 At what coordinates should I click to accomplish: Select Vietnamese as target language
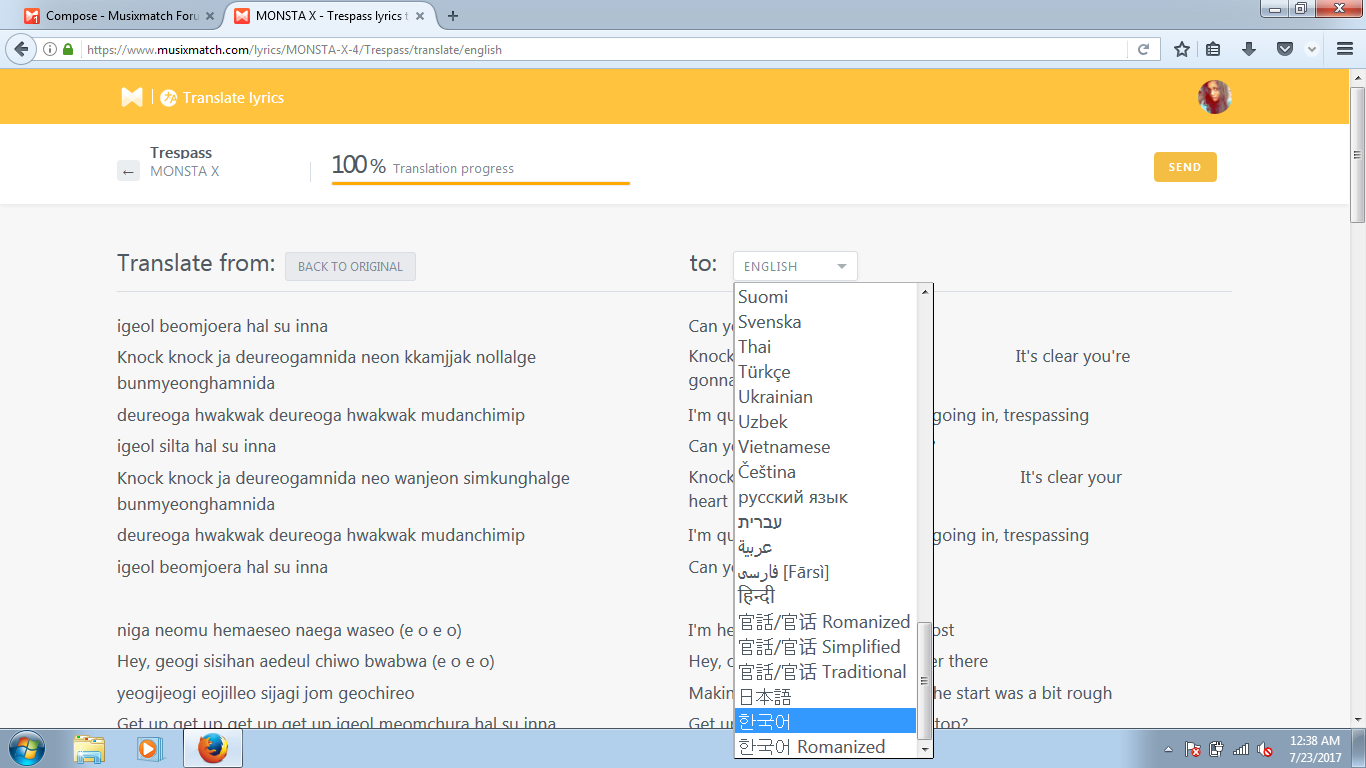(x=826, y=447)
